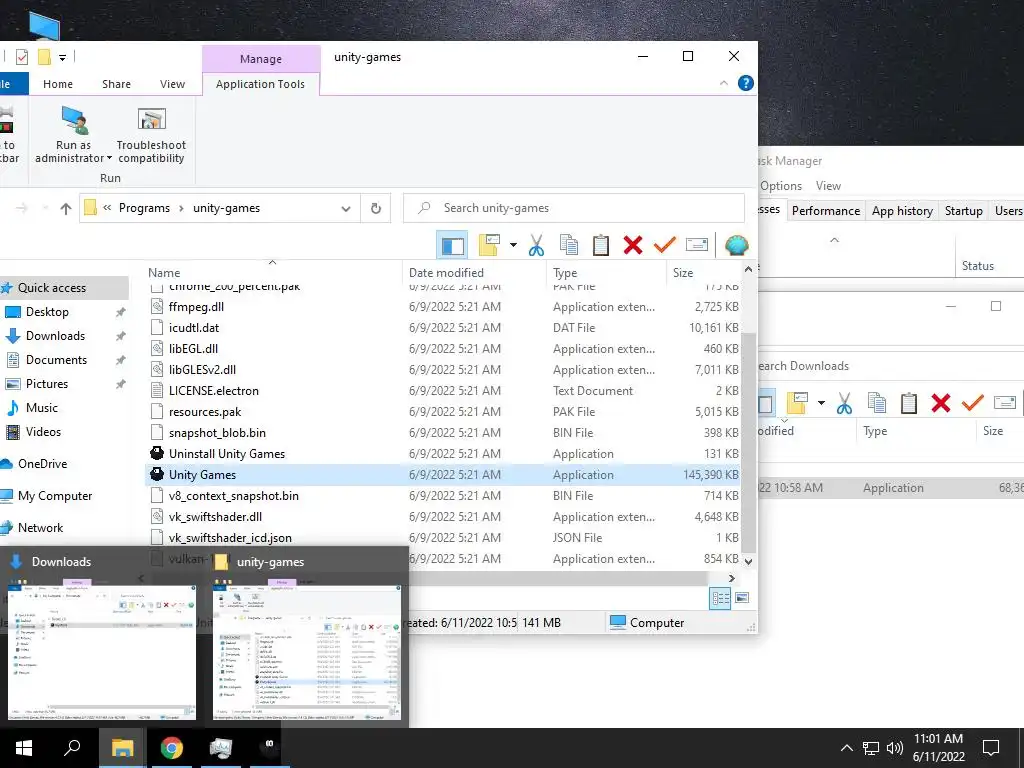Click the Cut scissors icon in unity-games window
Screen dimensions: 1024x768
pyautogui.click(x=536, y=246)
